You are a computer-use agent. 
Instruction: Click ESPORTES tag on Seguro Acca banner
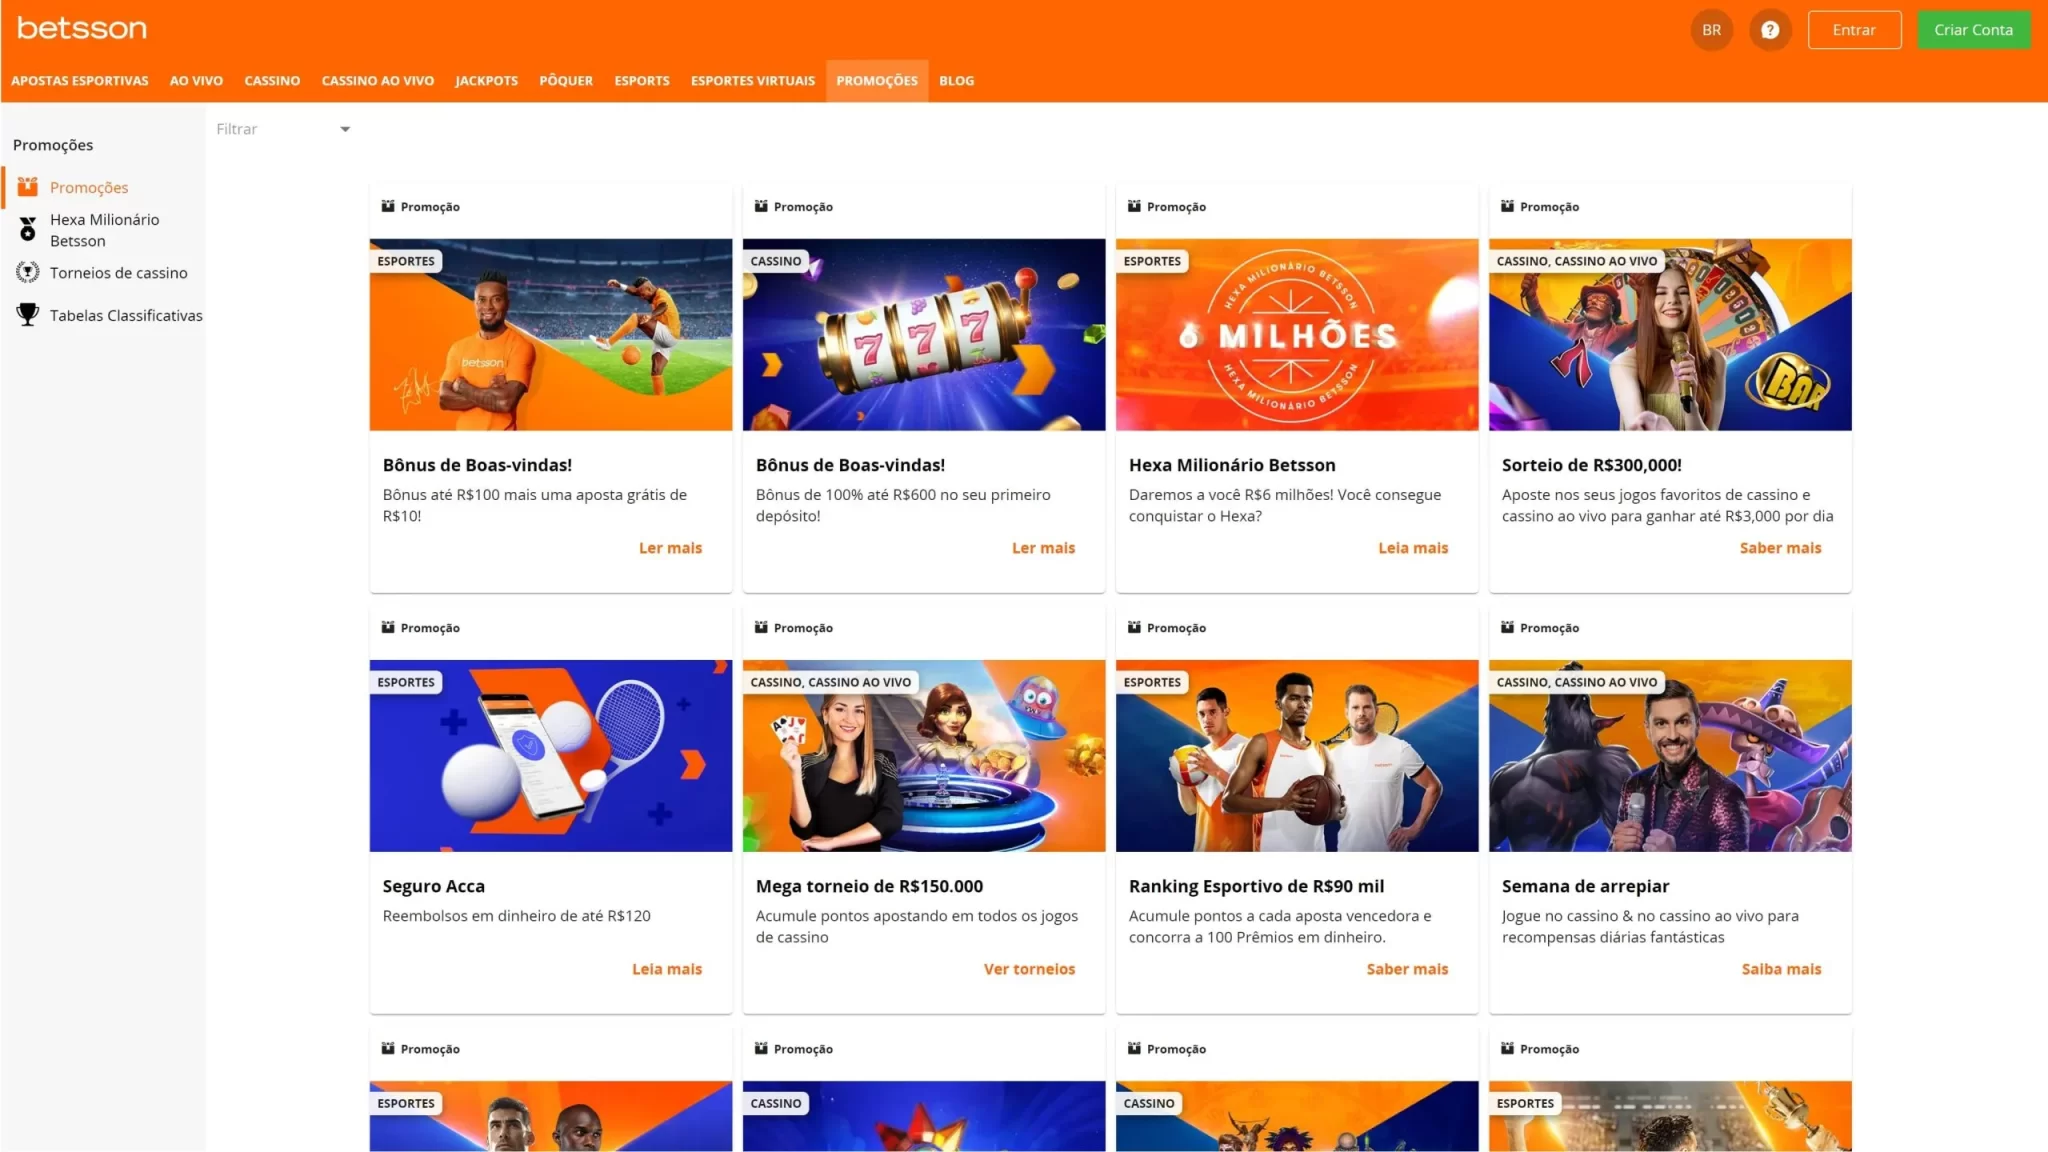[406, 682]
